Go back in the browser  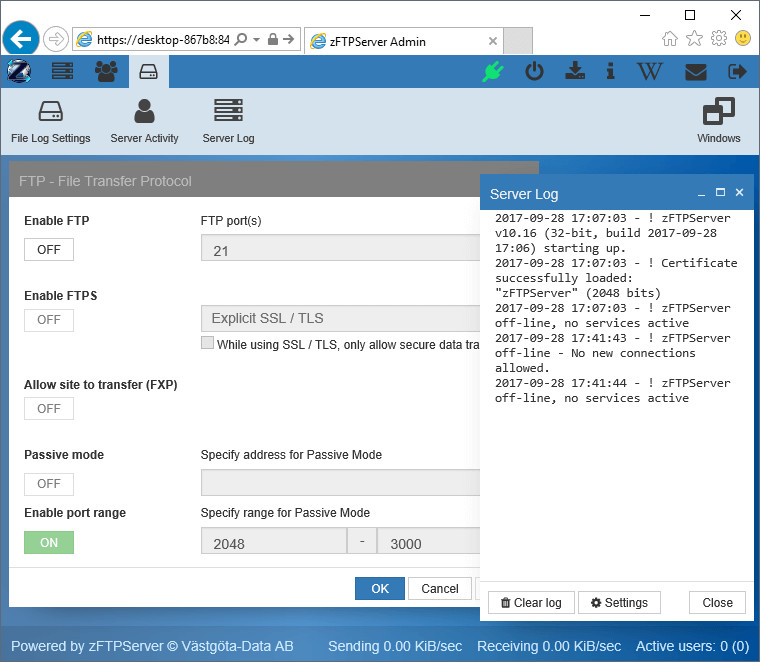(x=21, y=38)
